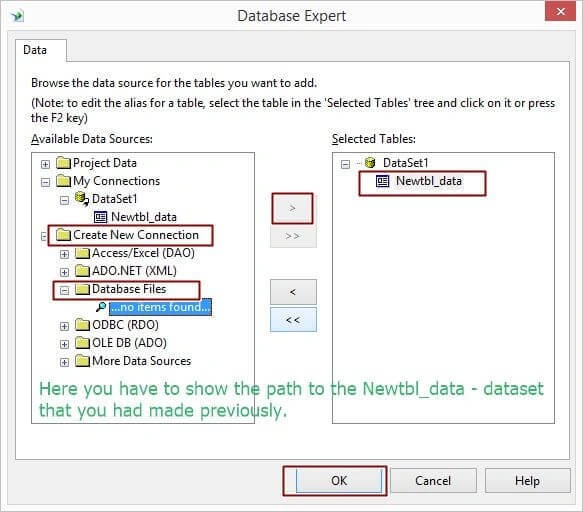Open Help for Database Expert
583x512 pixels.
[x=527, y=481]
